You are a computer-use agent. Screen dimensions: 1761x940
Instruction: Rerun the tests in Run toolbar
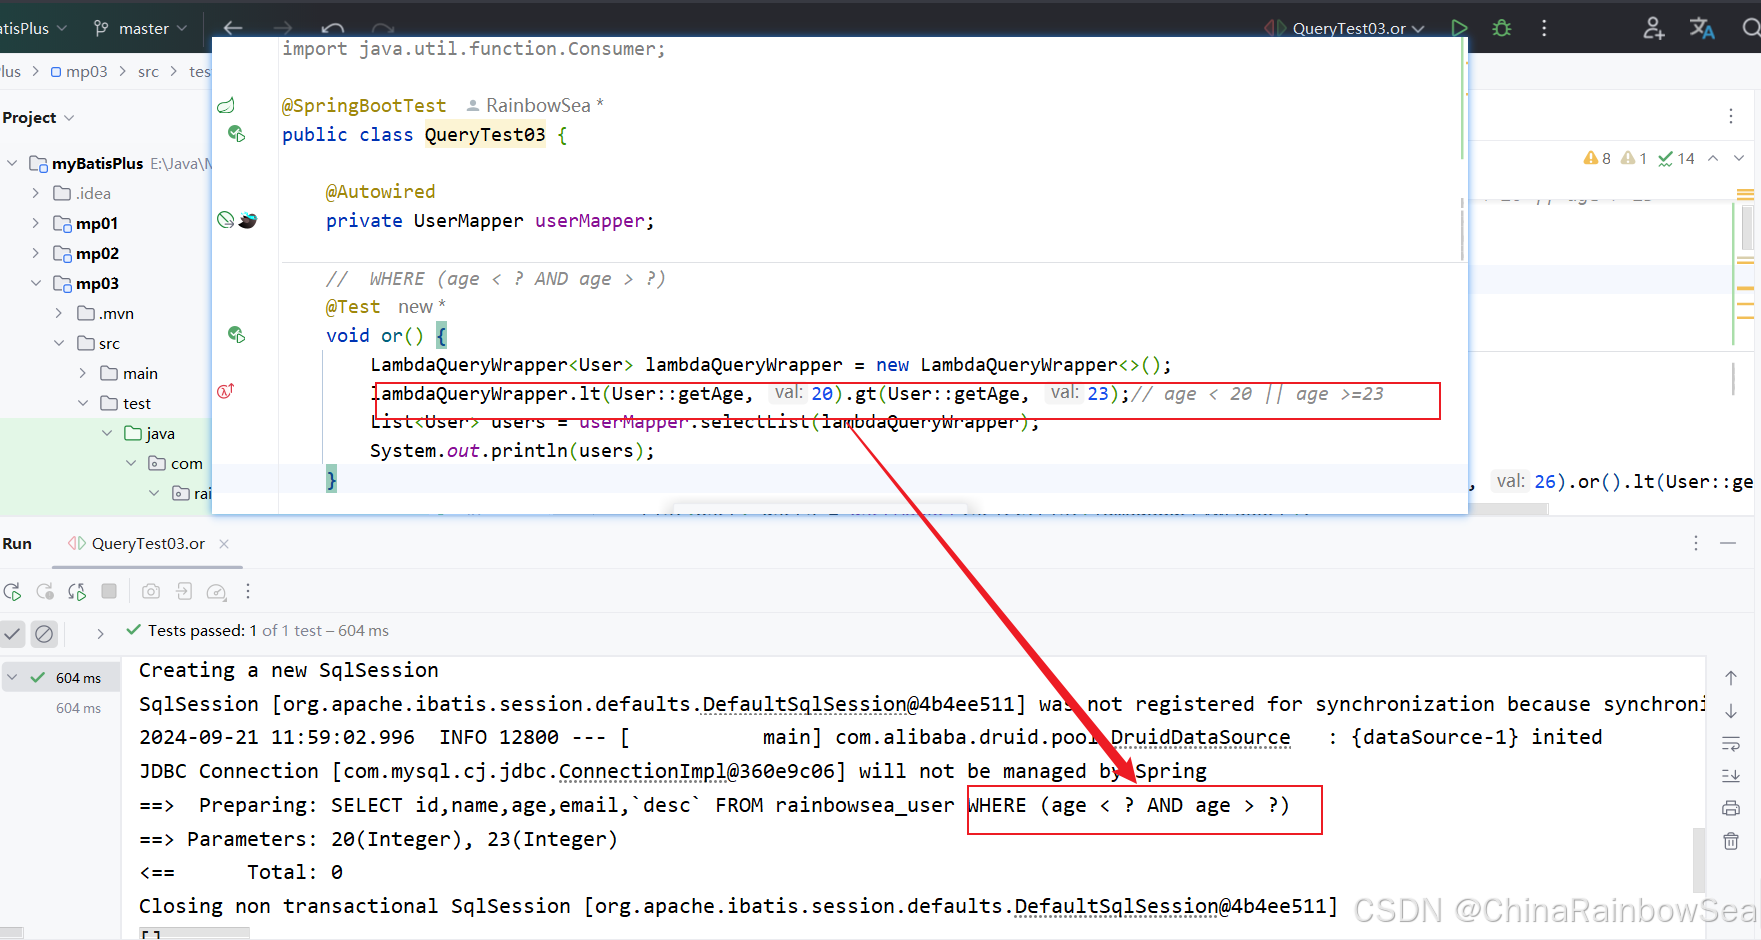[12, 591]
